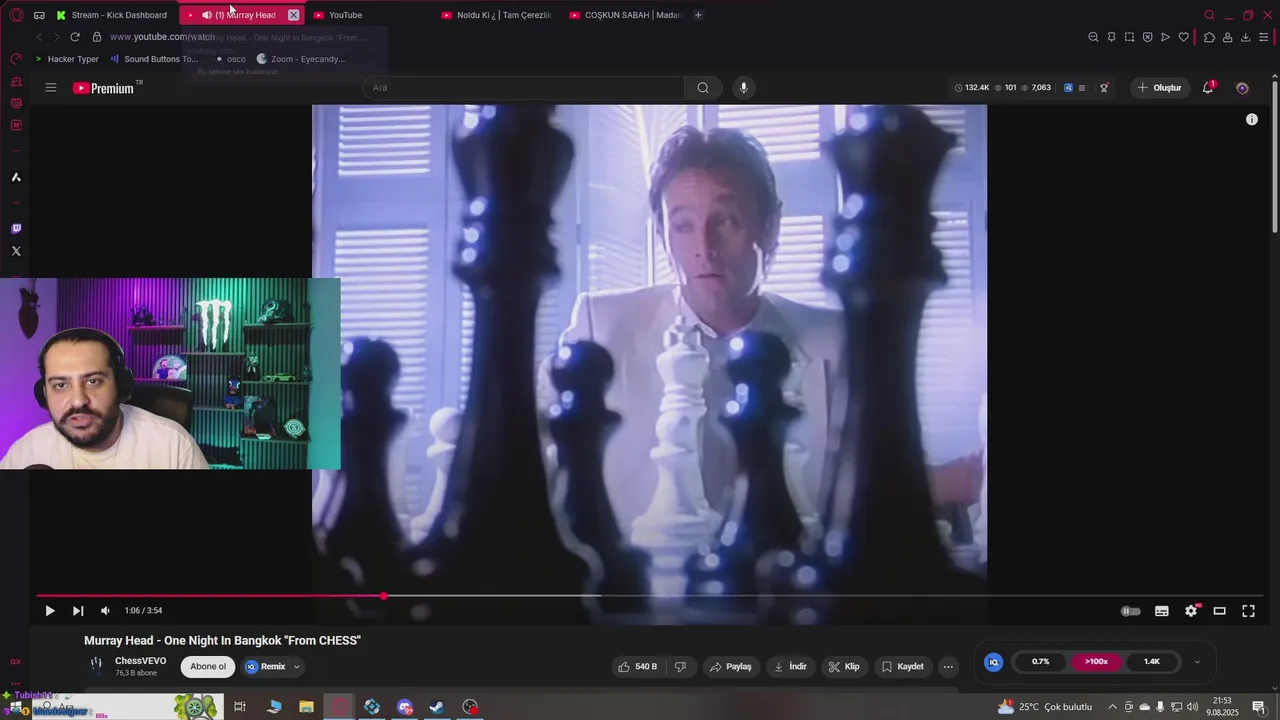Open Steam from the taskbar

click(437, 707)
